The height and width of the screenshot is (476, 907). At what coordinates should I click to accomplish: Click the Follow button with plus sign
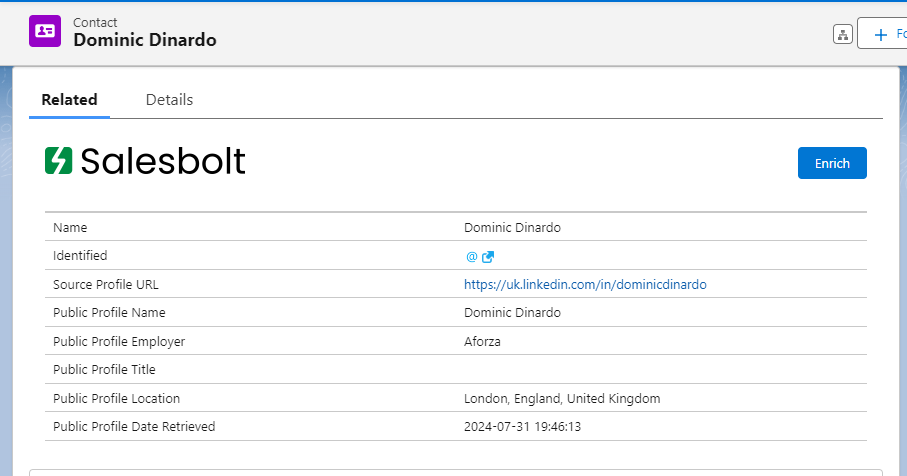pos(882,34)
